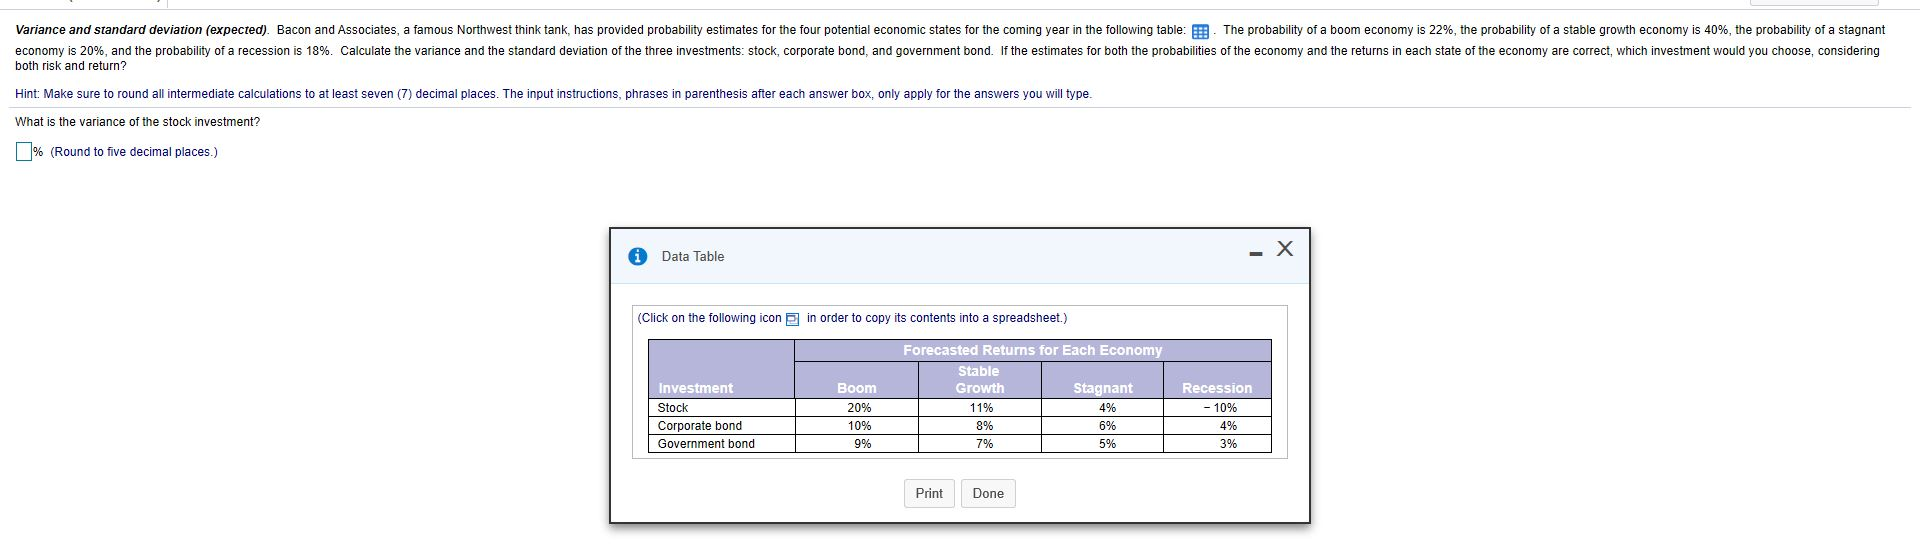The image size is (1920, 558).
Task: Click Stock Boom value 20%
Action: [859, 408]
